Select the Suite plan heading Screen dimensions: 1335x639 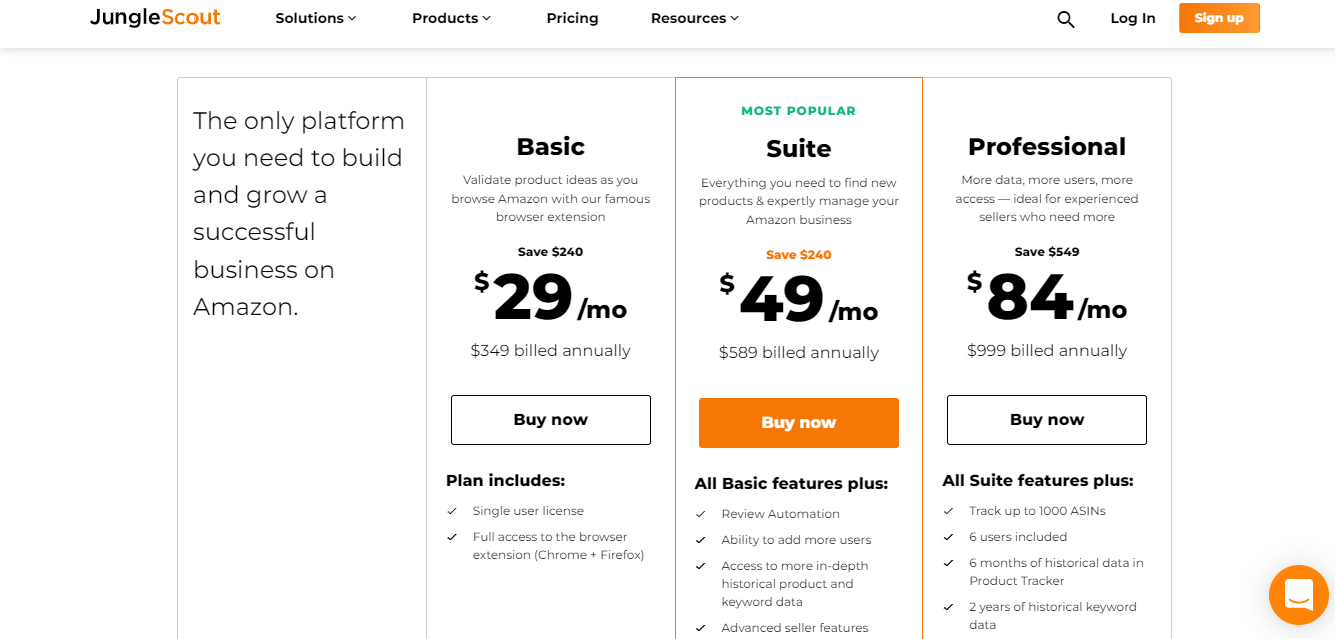coord(799,149)
